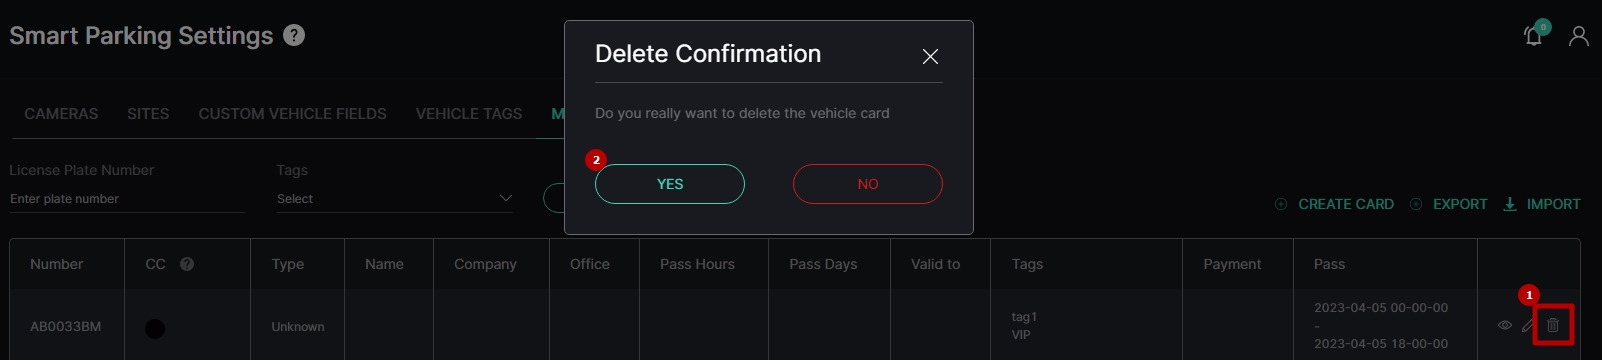Click the pencil edit icon in AB0033BM row
Screen dimensions: 1602x360
1528,325
